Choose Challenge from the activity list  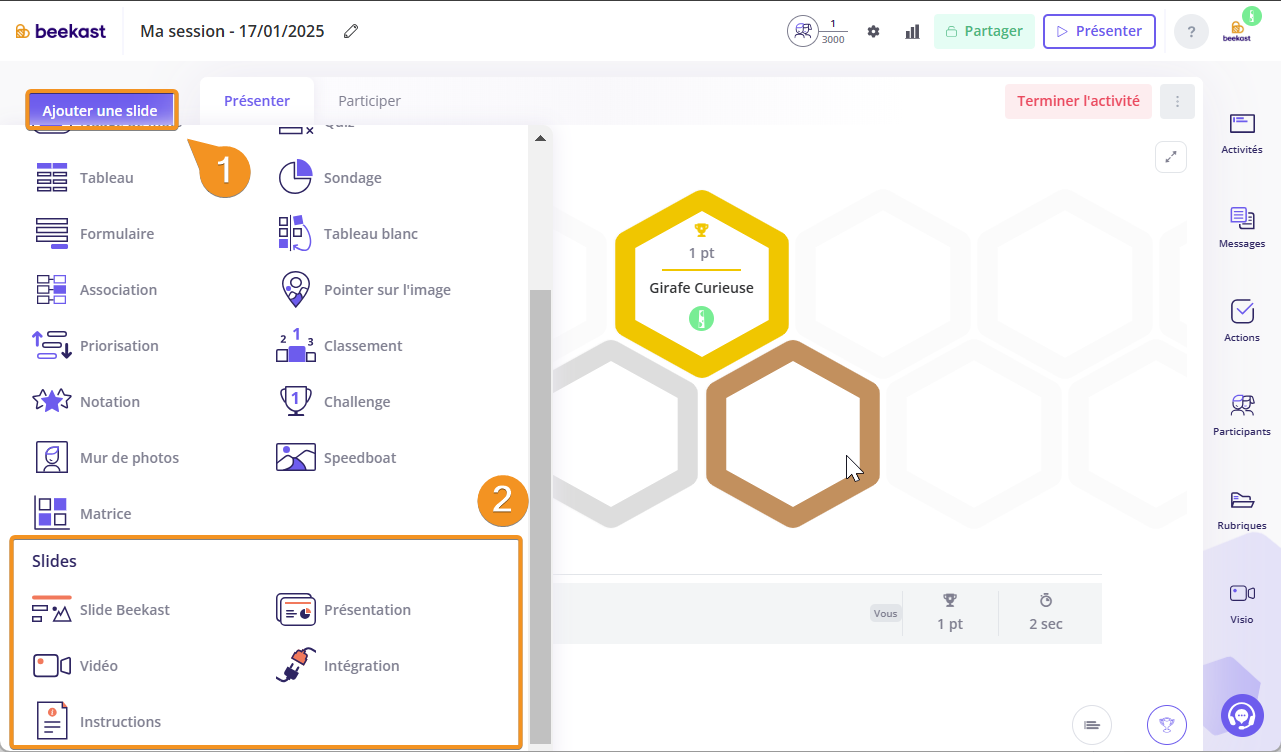(x=357, y=401)
